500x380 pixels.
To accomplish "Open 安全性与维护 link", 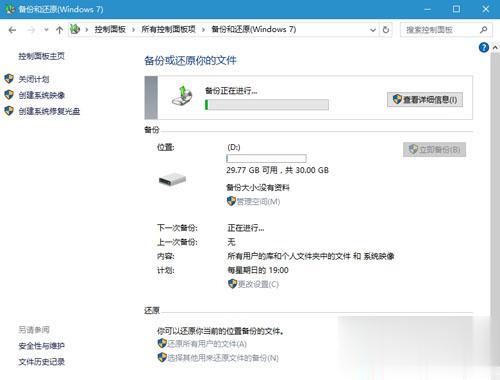I will [x=41, y=346].
